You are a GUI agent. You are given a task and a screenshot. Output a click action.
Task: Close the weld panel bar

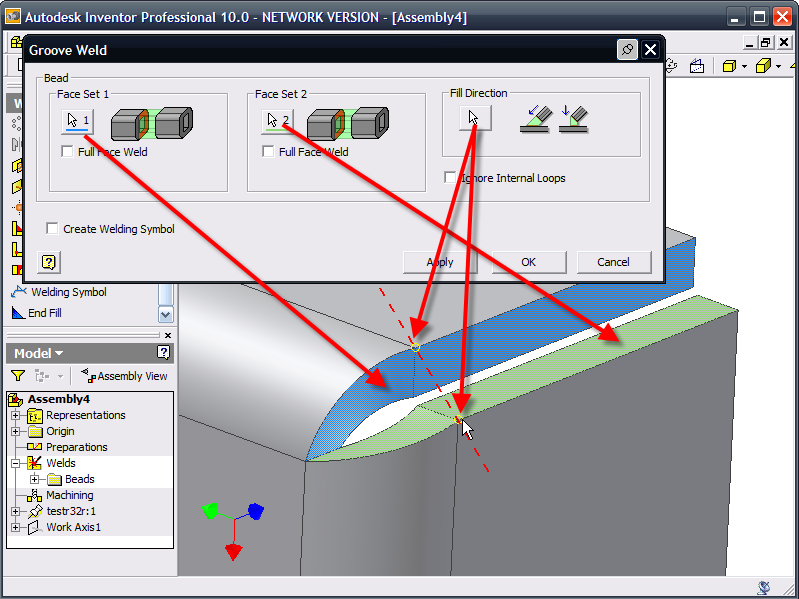coord(168,335)
